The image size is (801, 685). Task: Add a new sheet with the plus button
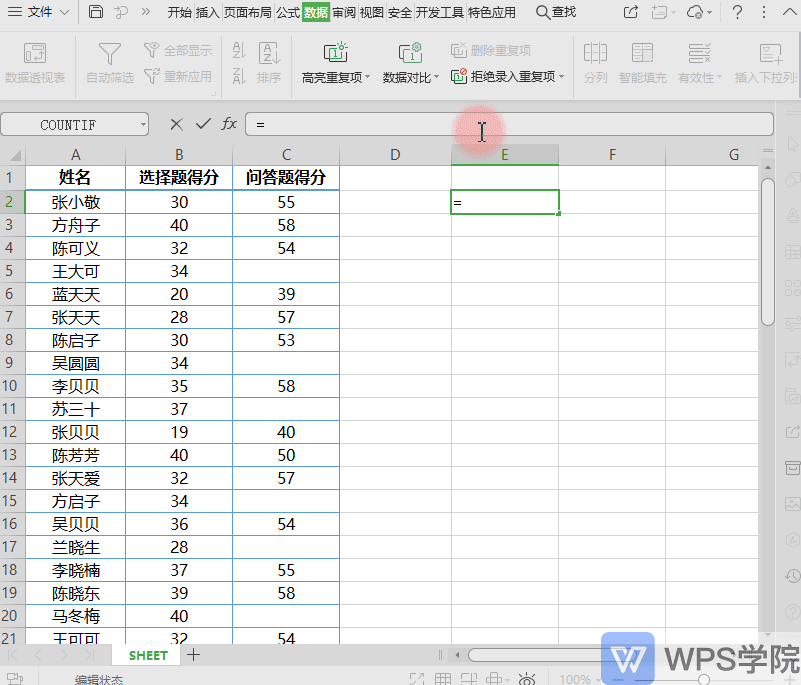point(193,655)
